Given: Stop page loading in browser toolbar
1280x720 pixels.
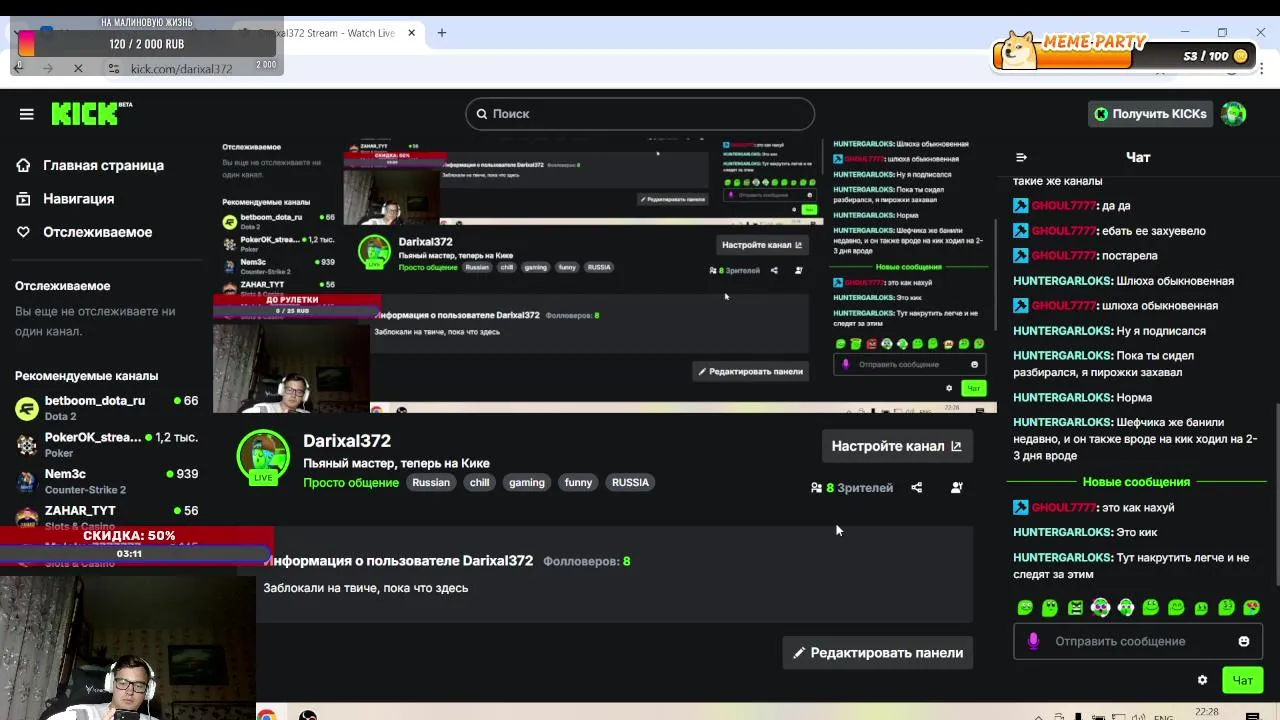Looking at the screenshot, I should pos(78,68).
